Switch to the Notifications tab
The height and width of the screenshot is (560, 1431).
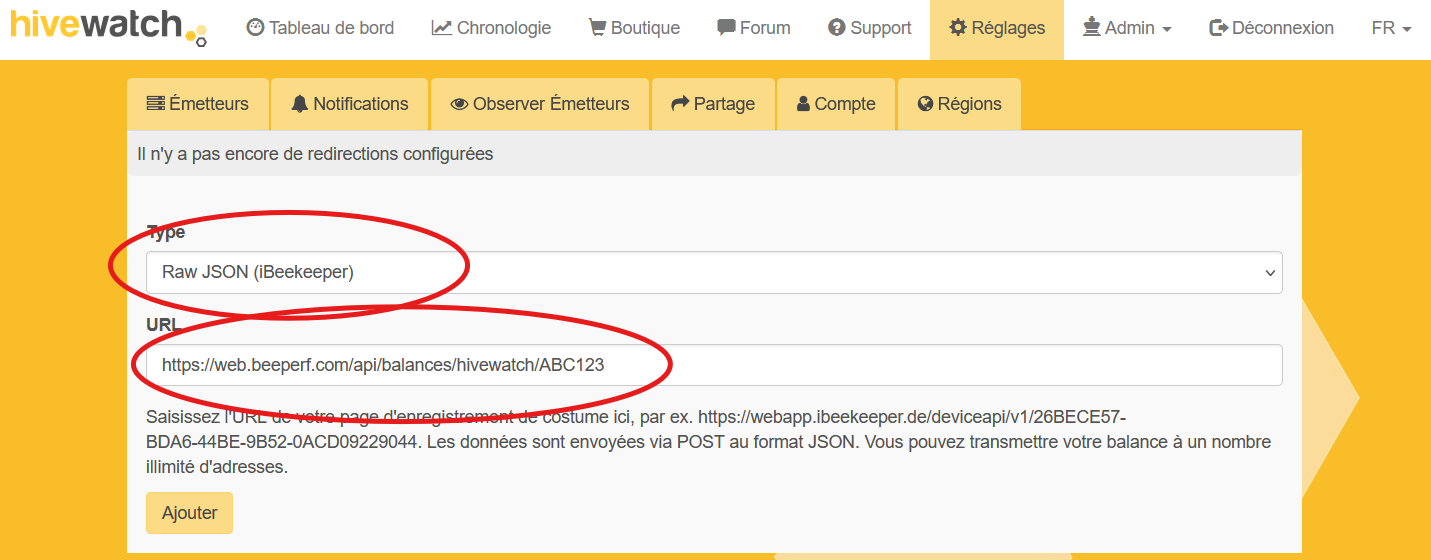[350, 104]
